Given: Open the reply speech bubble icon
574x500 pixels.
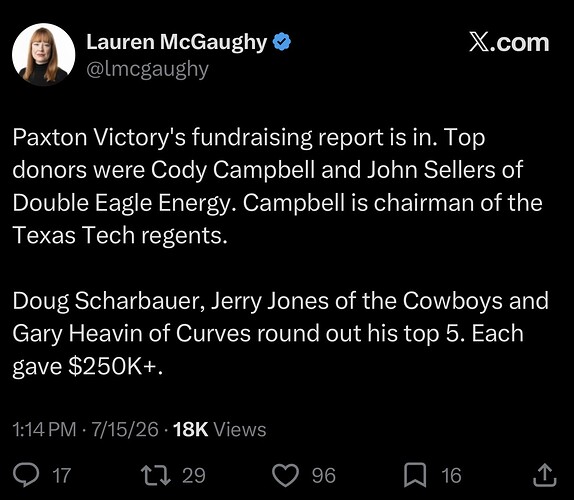Looking at the screenshot, I should 26,475.
